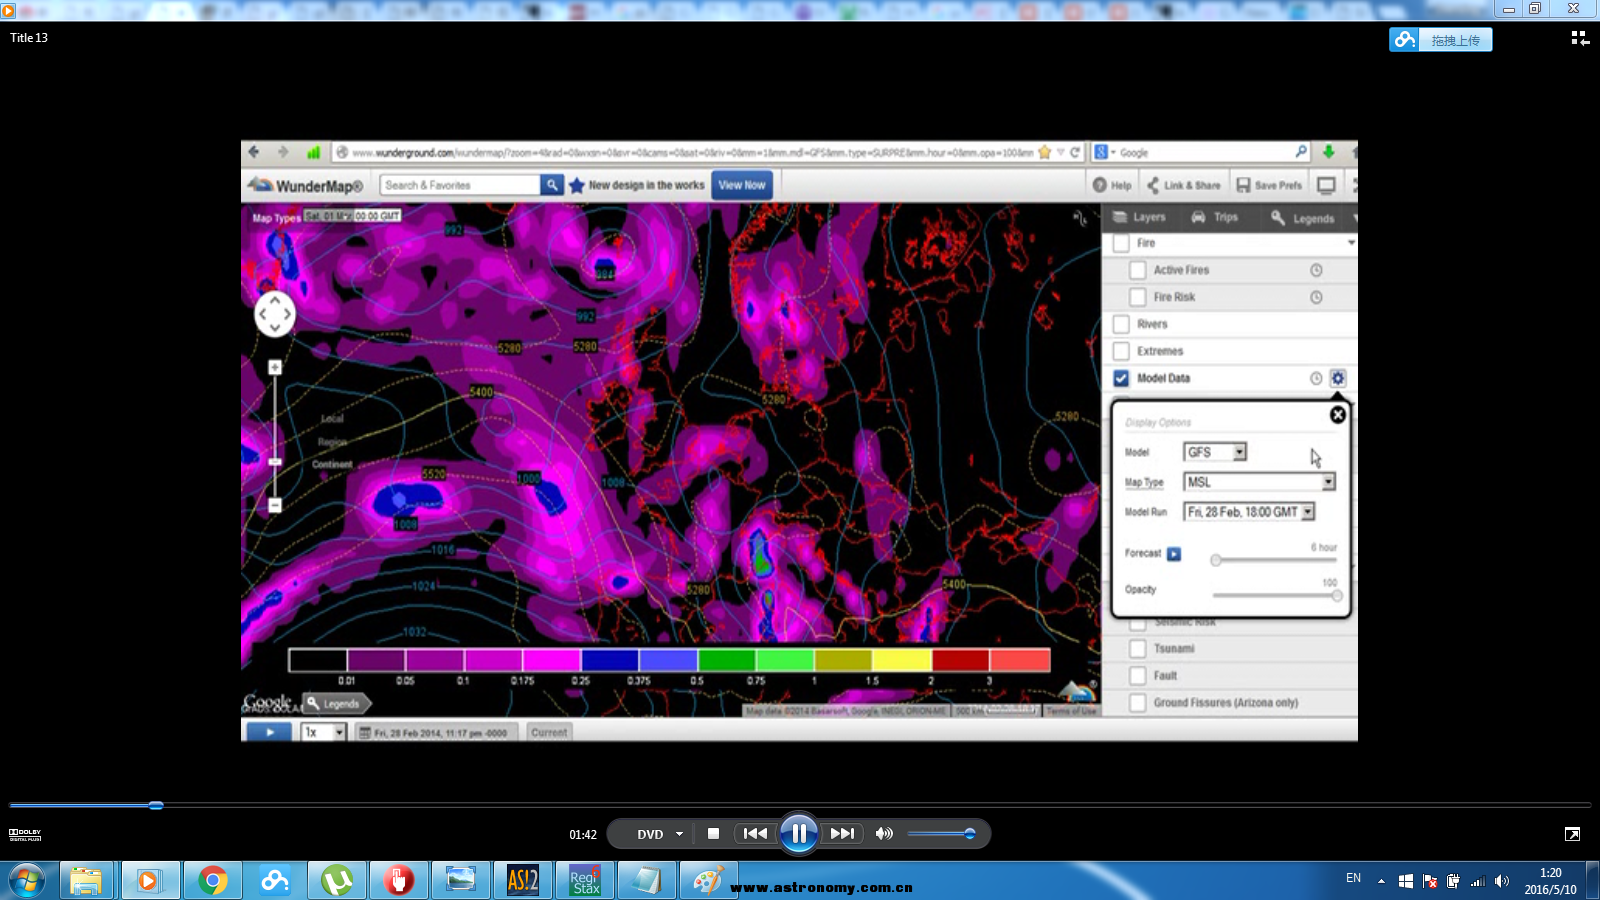
Task: Uncheck the Model Data checkbox
Action: pos(1121,378)
